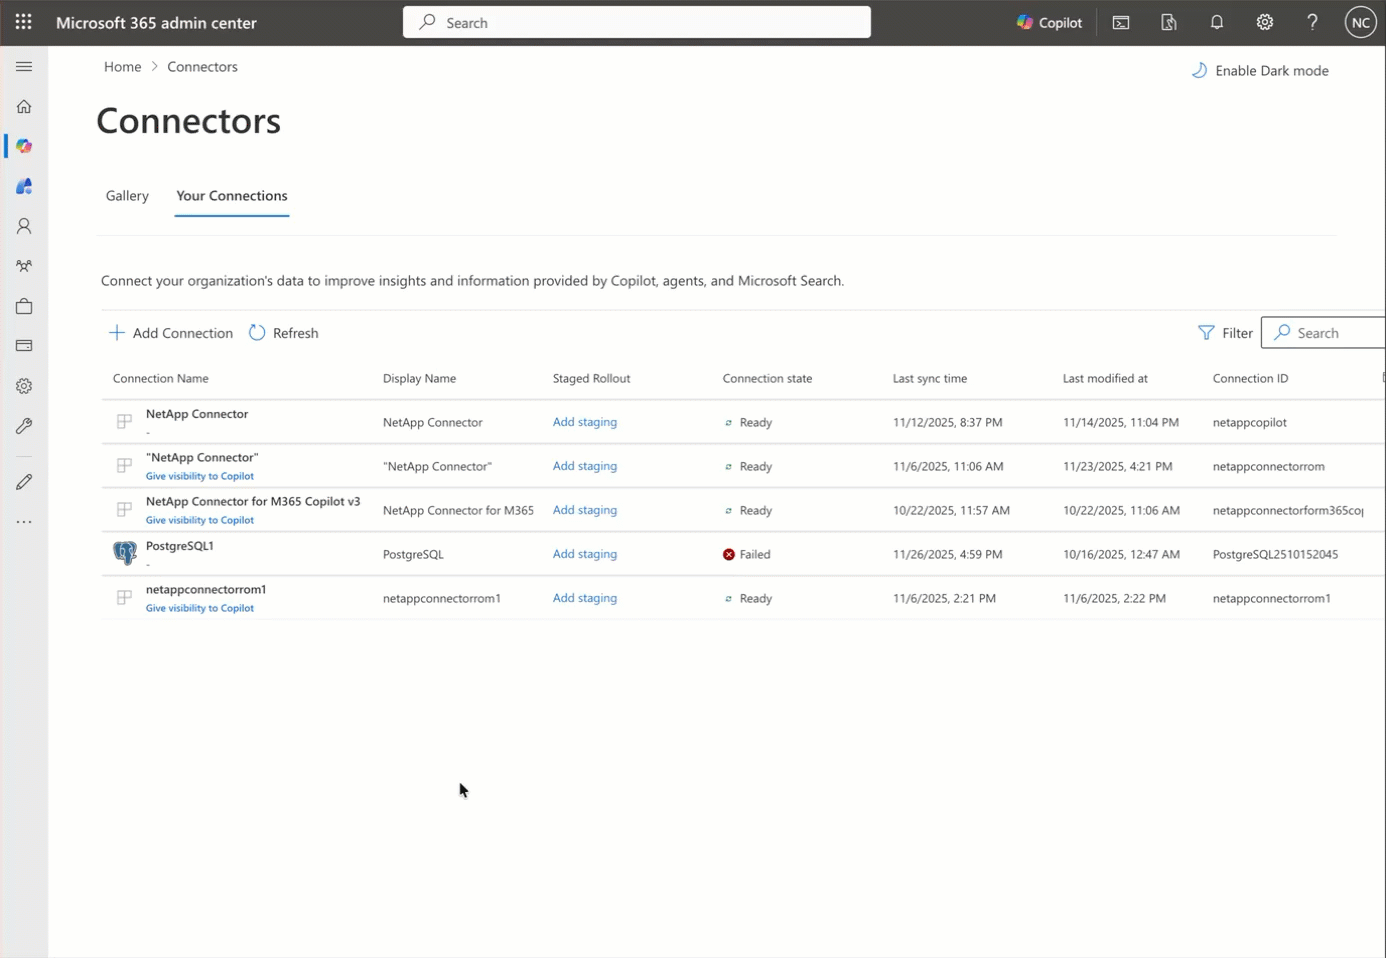Open the Help question mark icon
Image resolution: width=1386 pixels, height=958 pixels.
(1312, 22)
